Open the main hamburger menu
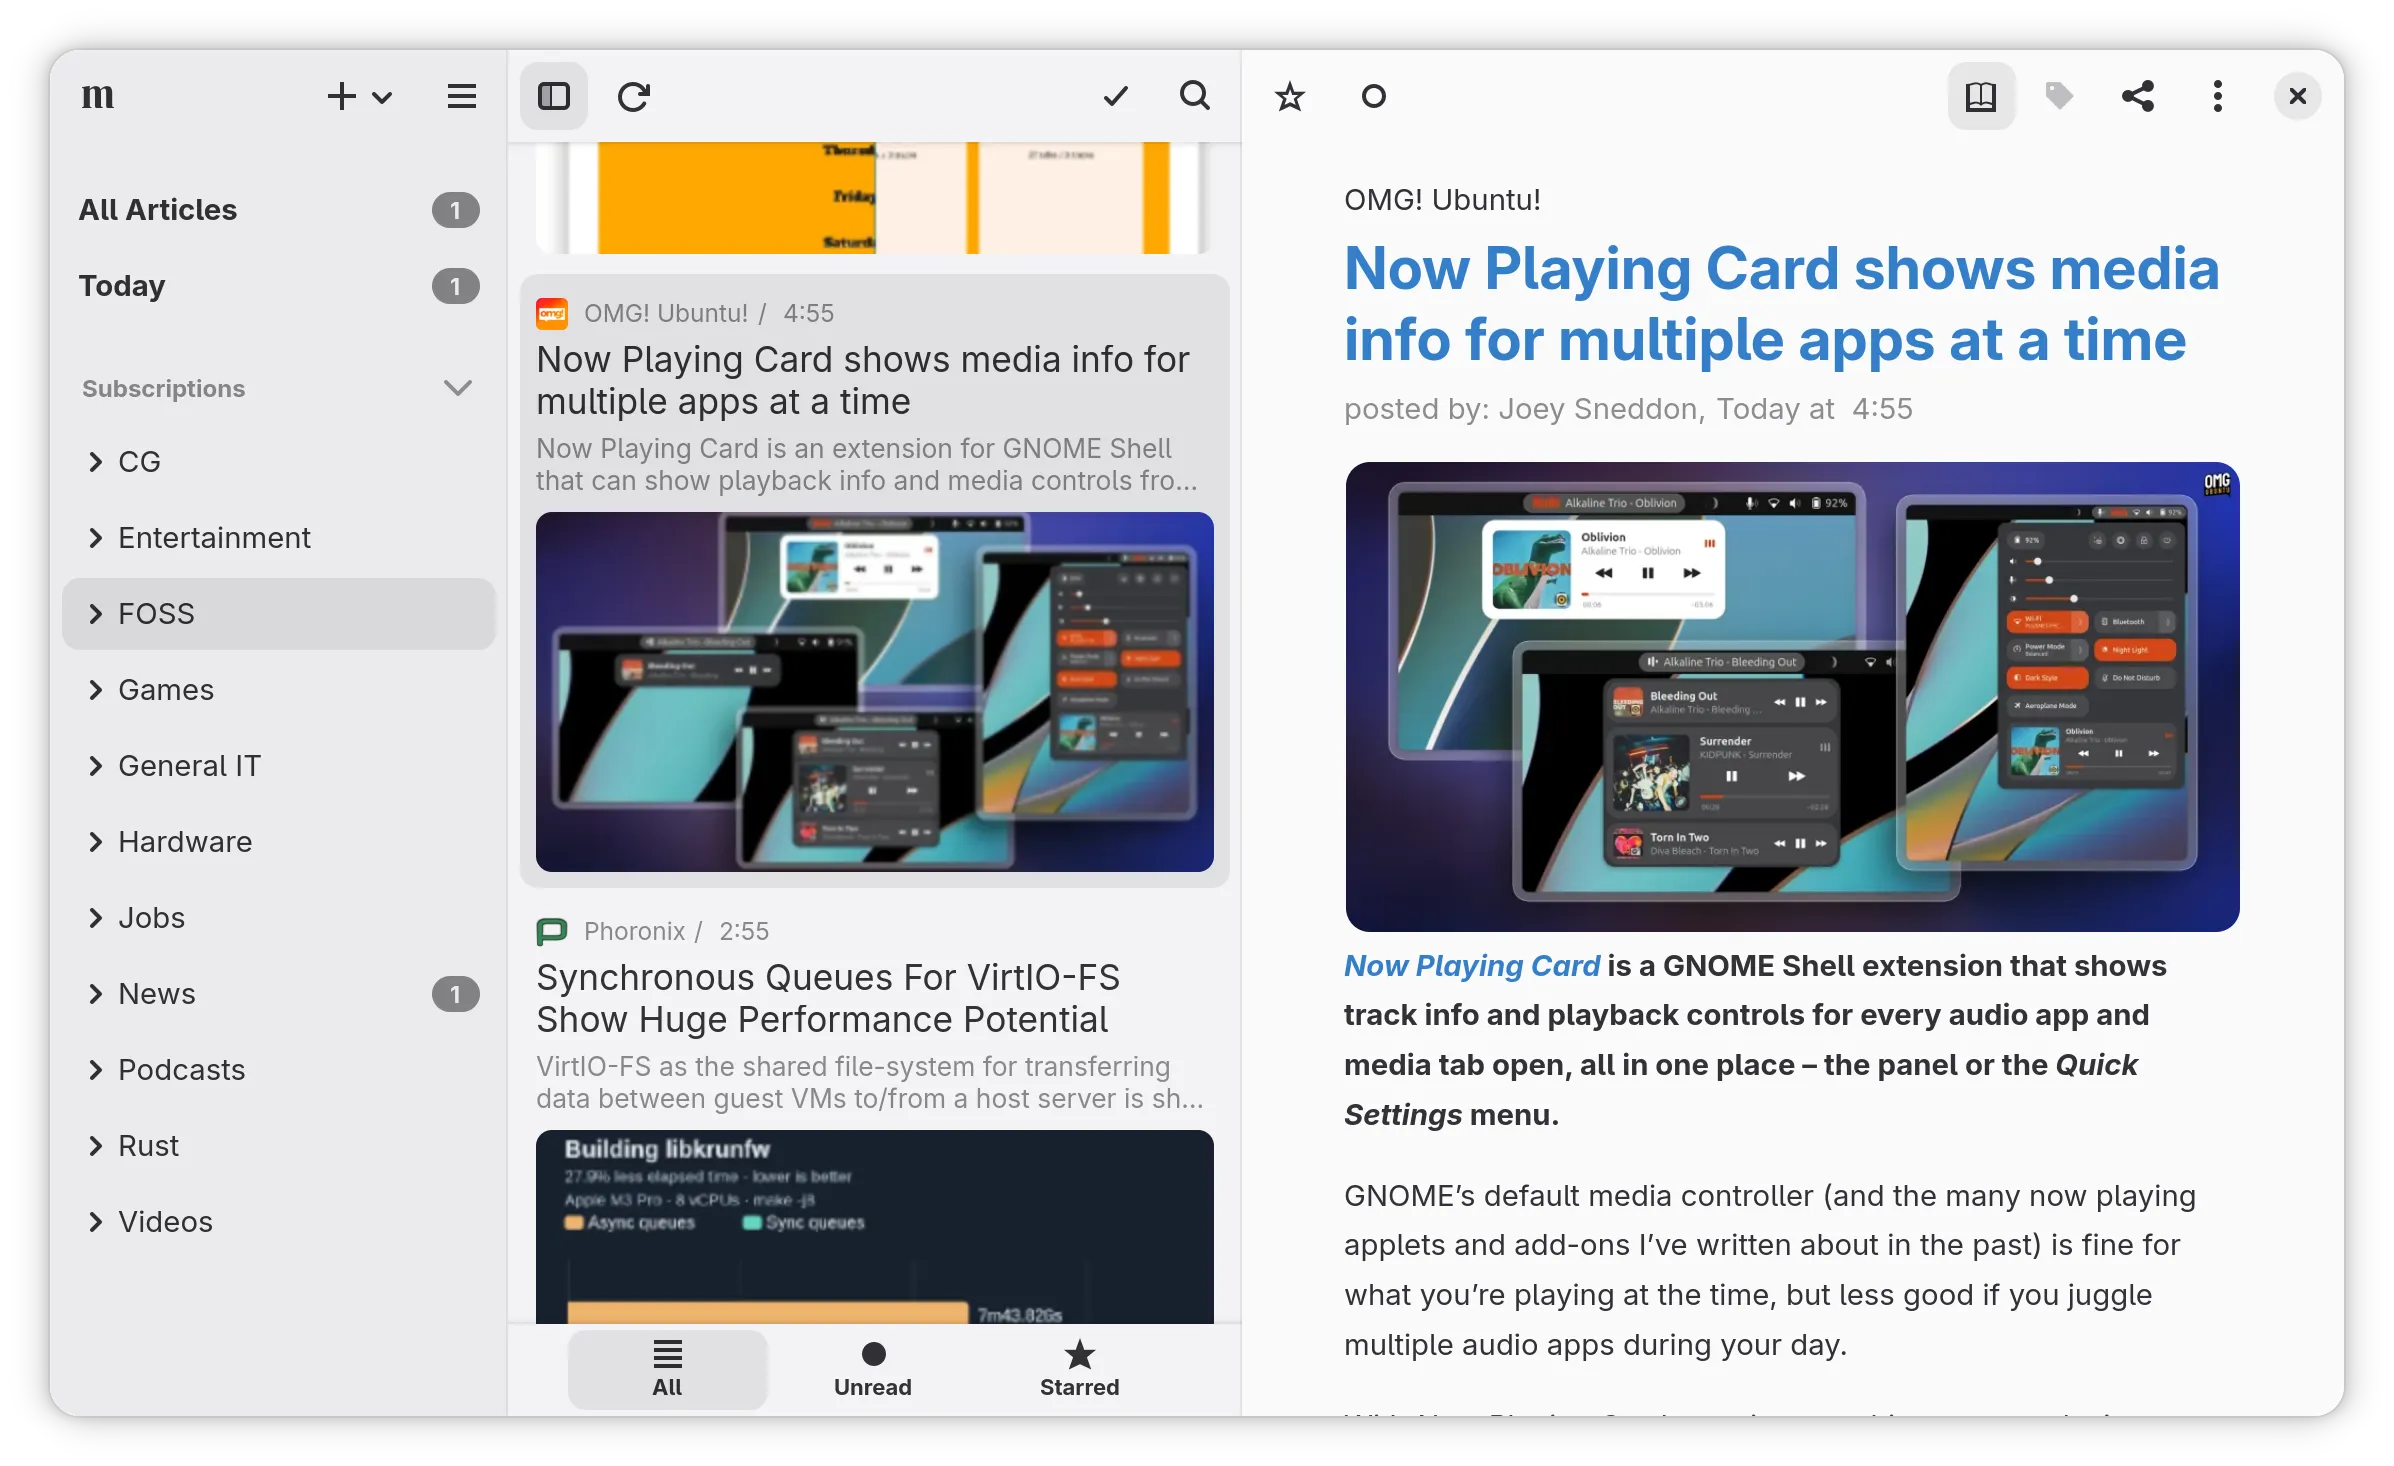Image resolution: width=2394 pixels, height=1466 pixels. point(461,97)
